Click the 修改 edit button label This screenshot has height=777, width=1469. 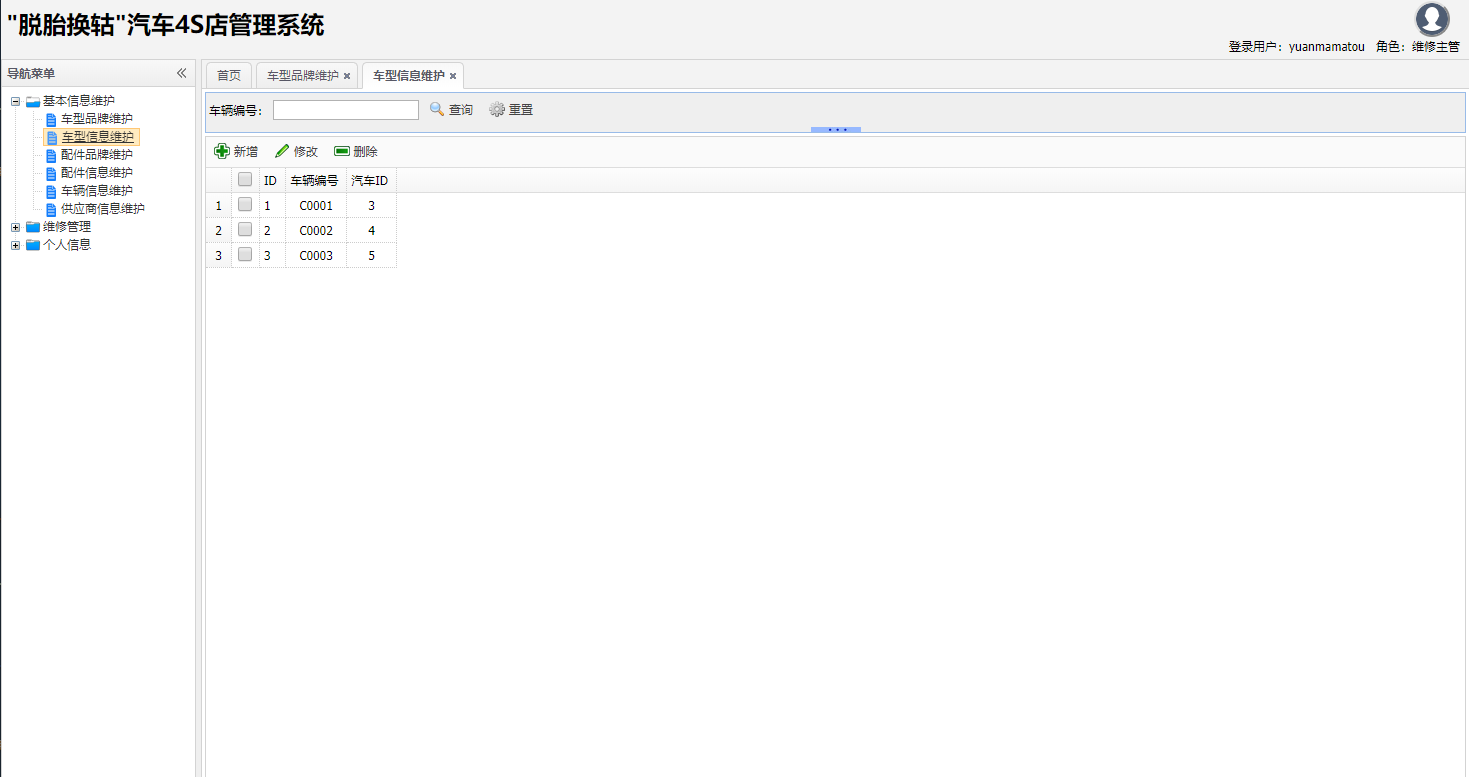306,152
